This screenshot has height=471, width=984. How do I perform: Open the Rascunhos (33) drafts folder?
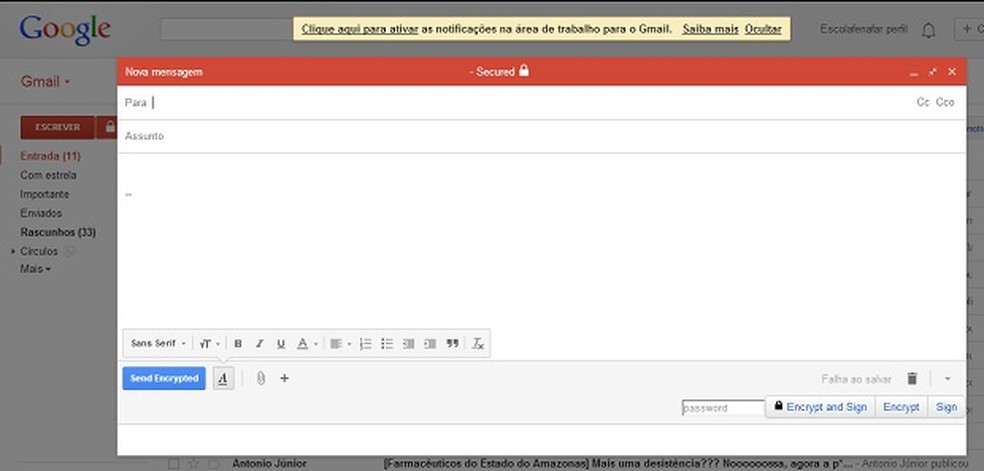[58, 232]
